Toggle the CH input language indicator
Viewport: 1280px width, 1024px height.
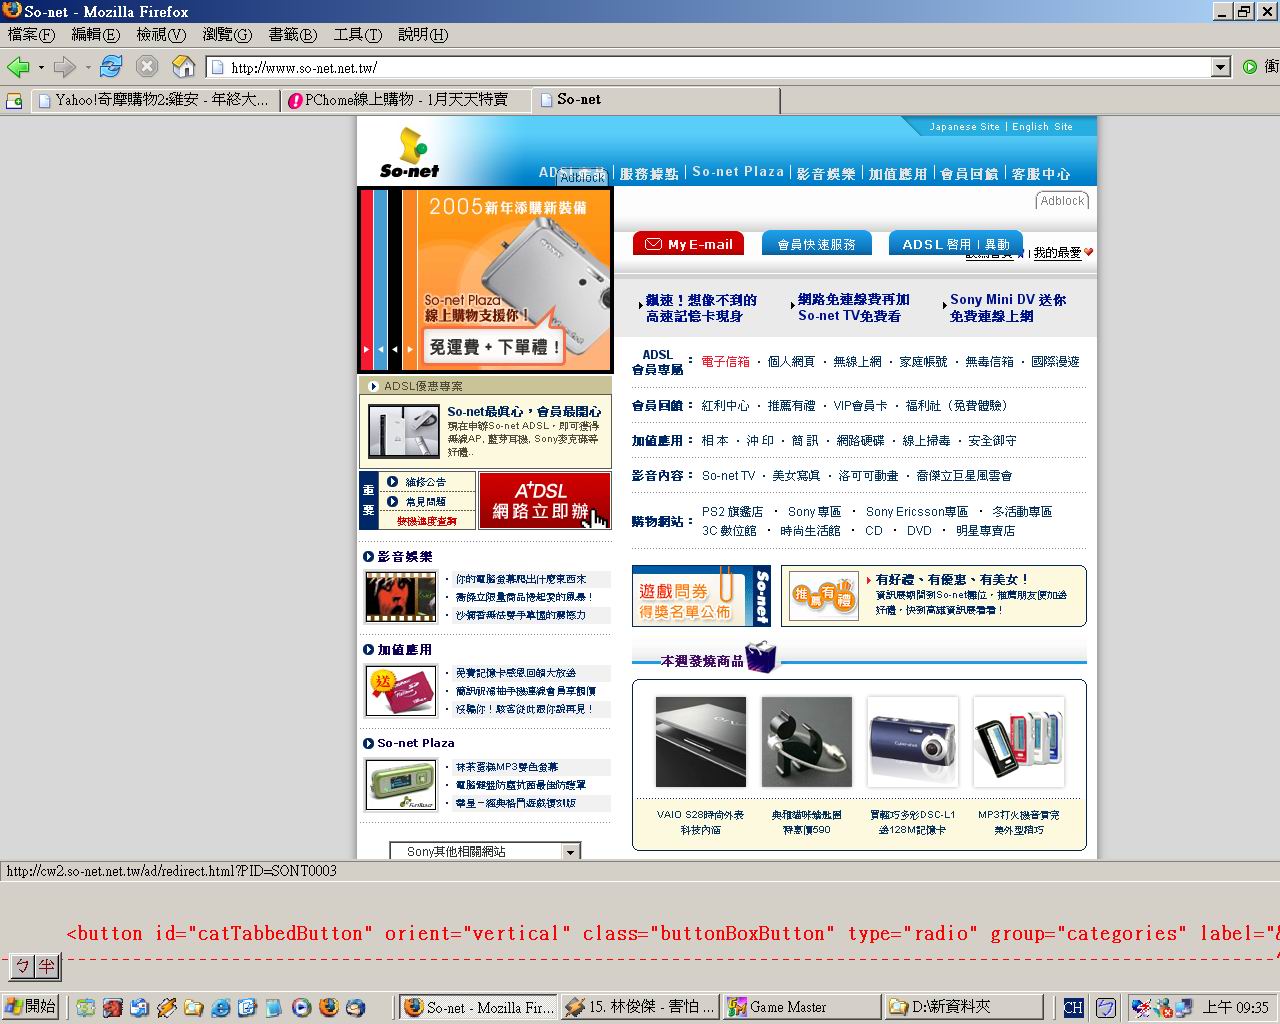[1073, 1007]
